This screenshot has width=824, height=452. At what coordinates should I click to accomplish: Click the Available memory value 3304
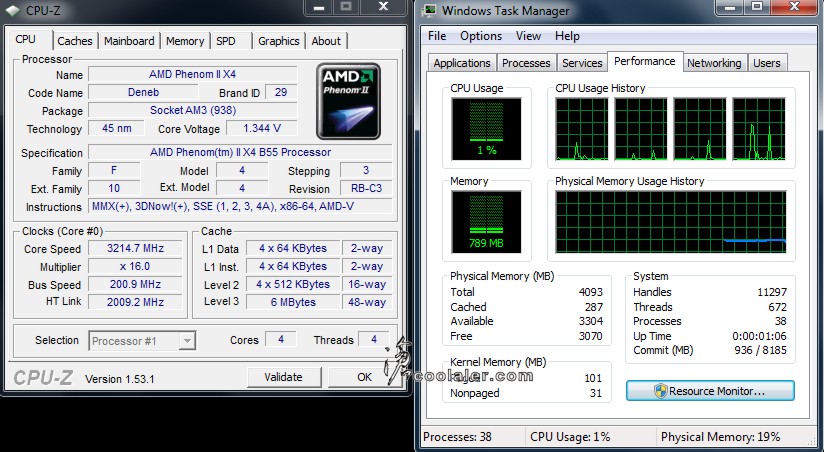591,321
